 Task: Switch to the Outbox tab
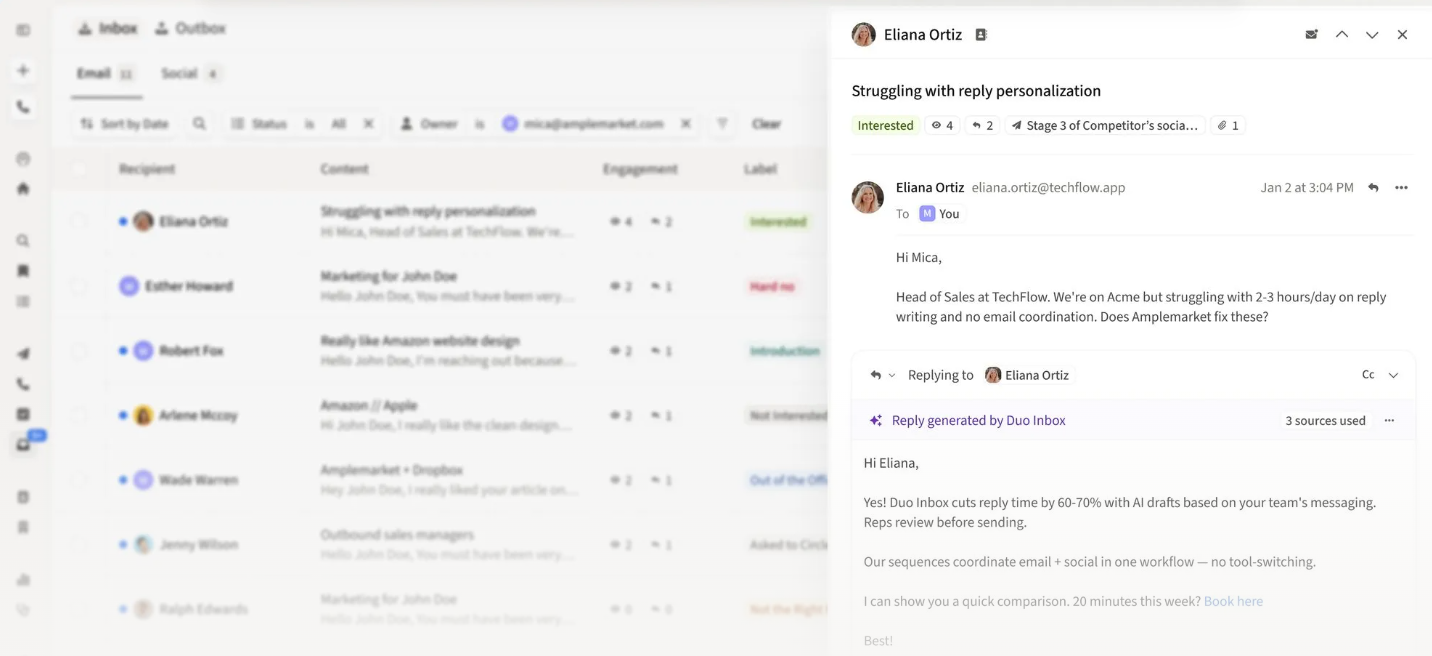[190, 29]
